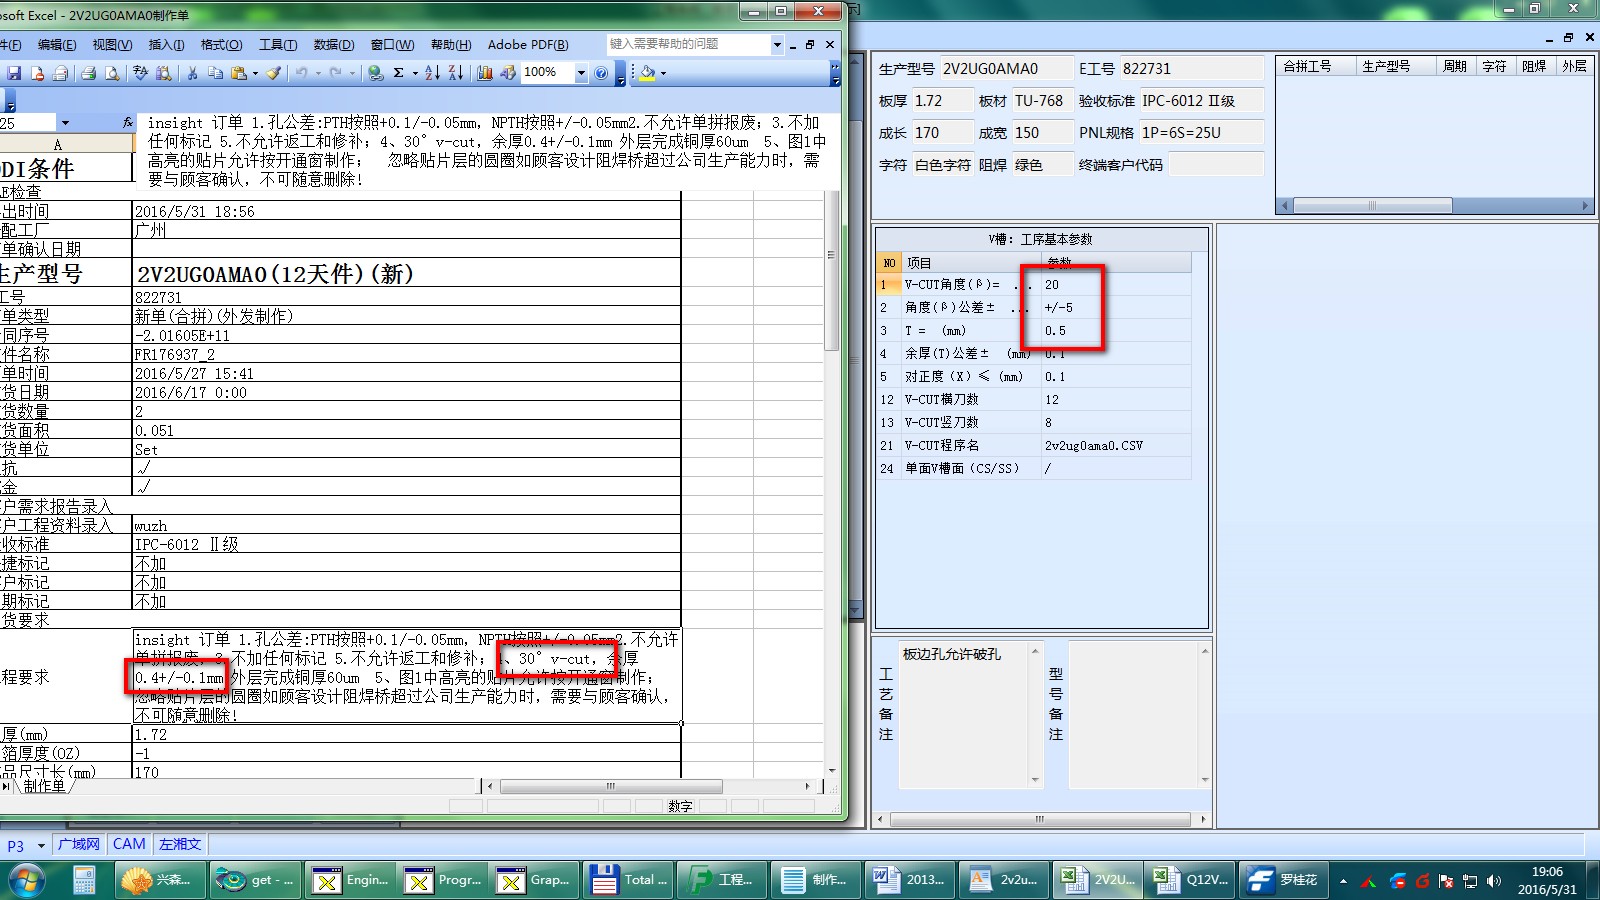Open Paste options dropdown arrow
The image size is (1600, 900).
[255, 73]
